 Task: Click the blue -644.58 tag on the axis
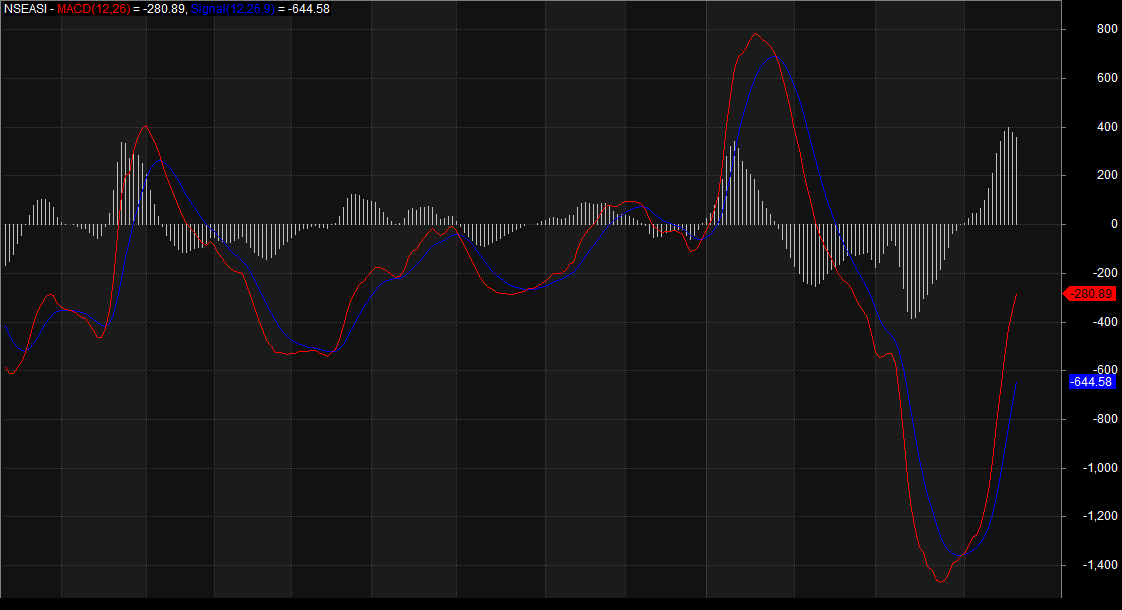[1091, 382]
